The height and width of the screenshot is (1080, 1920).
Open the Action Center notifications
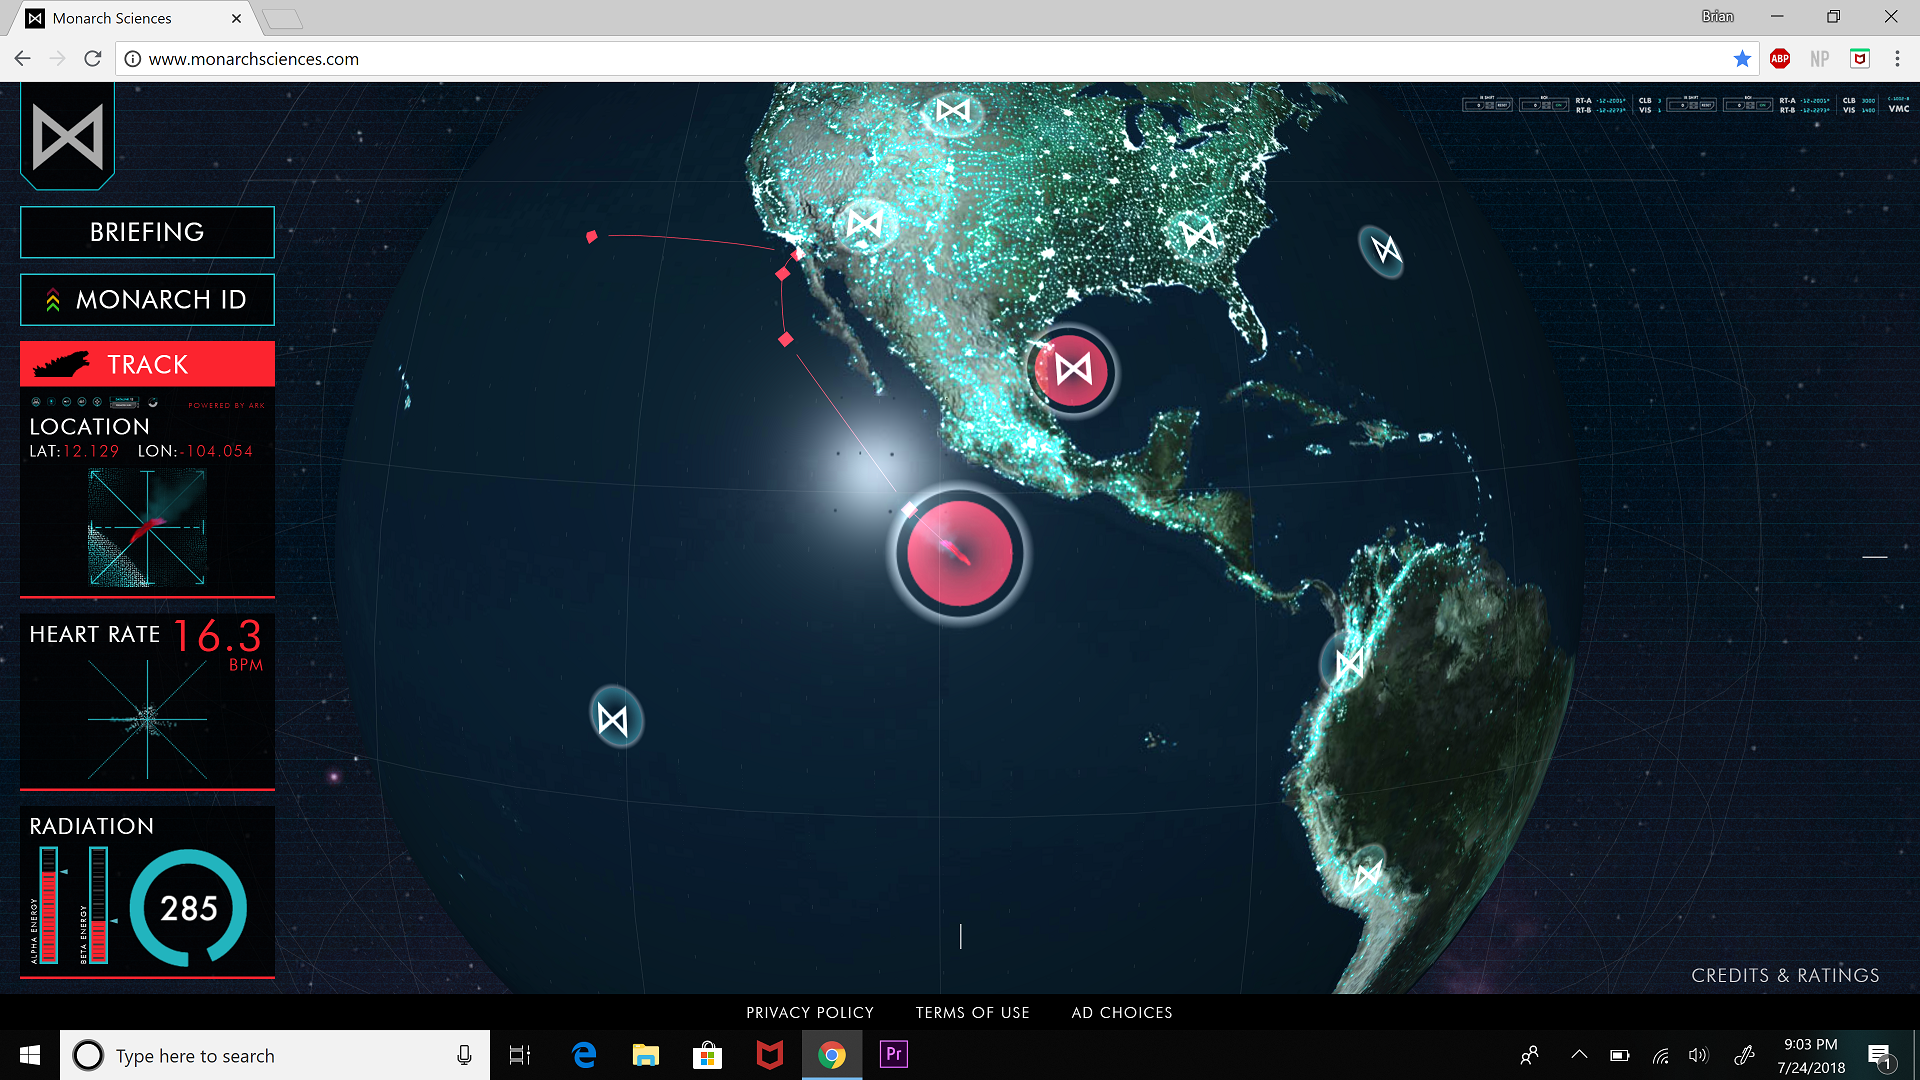coord(1880,1056)
